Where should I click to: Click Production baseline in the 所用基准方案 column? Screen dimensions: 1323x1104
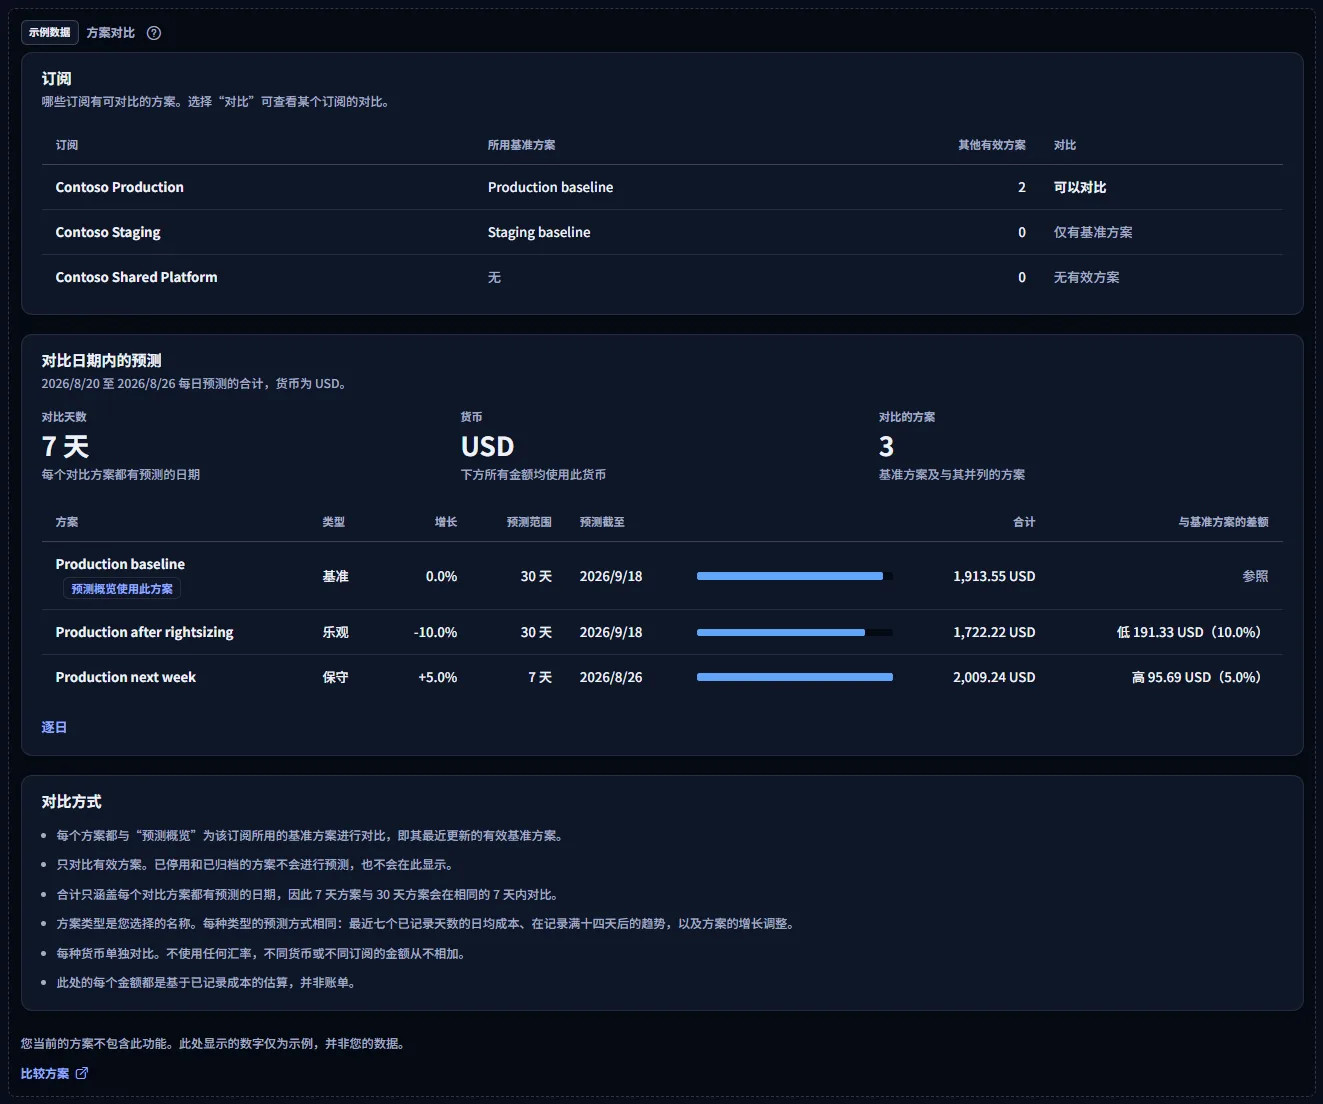551,187
